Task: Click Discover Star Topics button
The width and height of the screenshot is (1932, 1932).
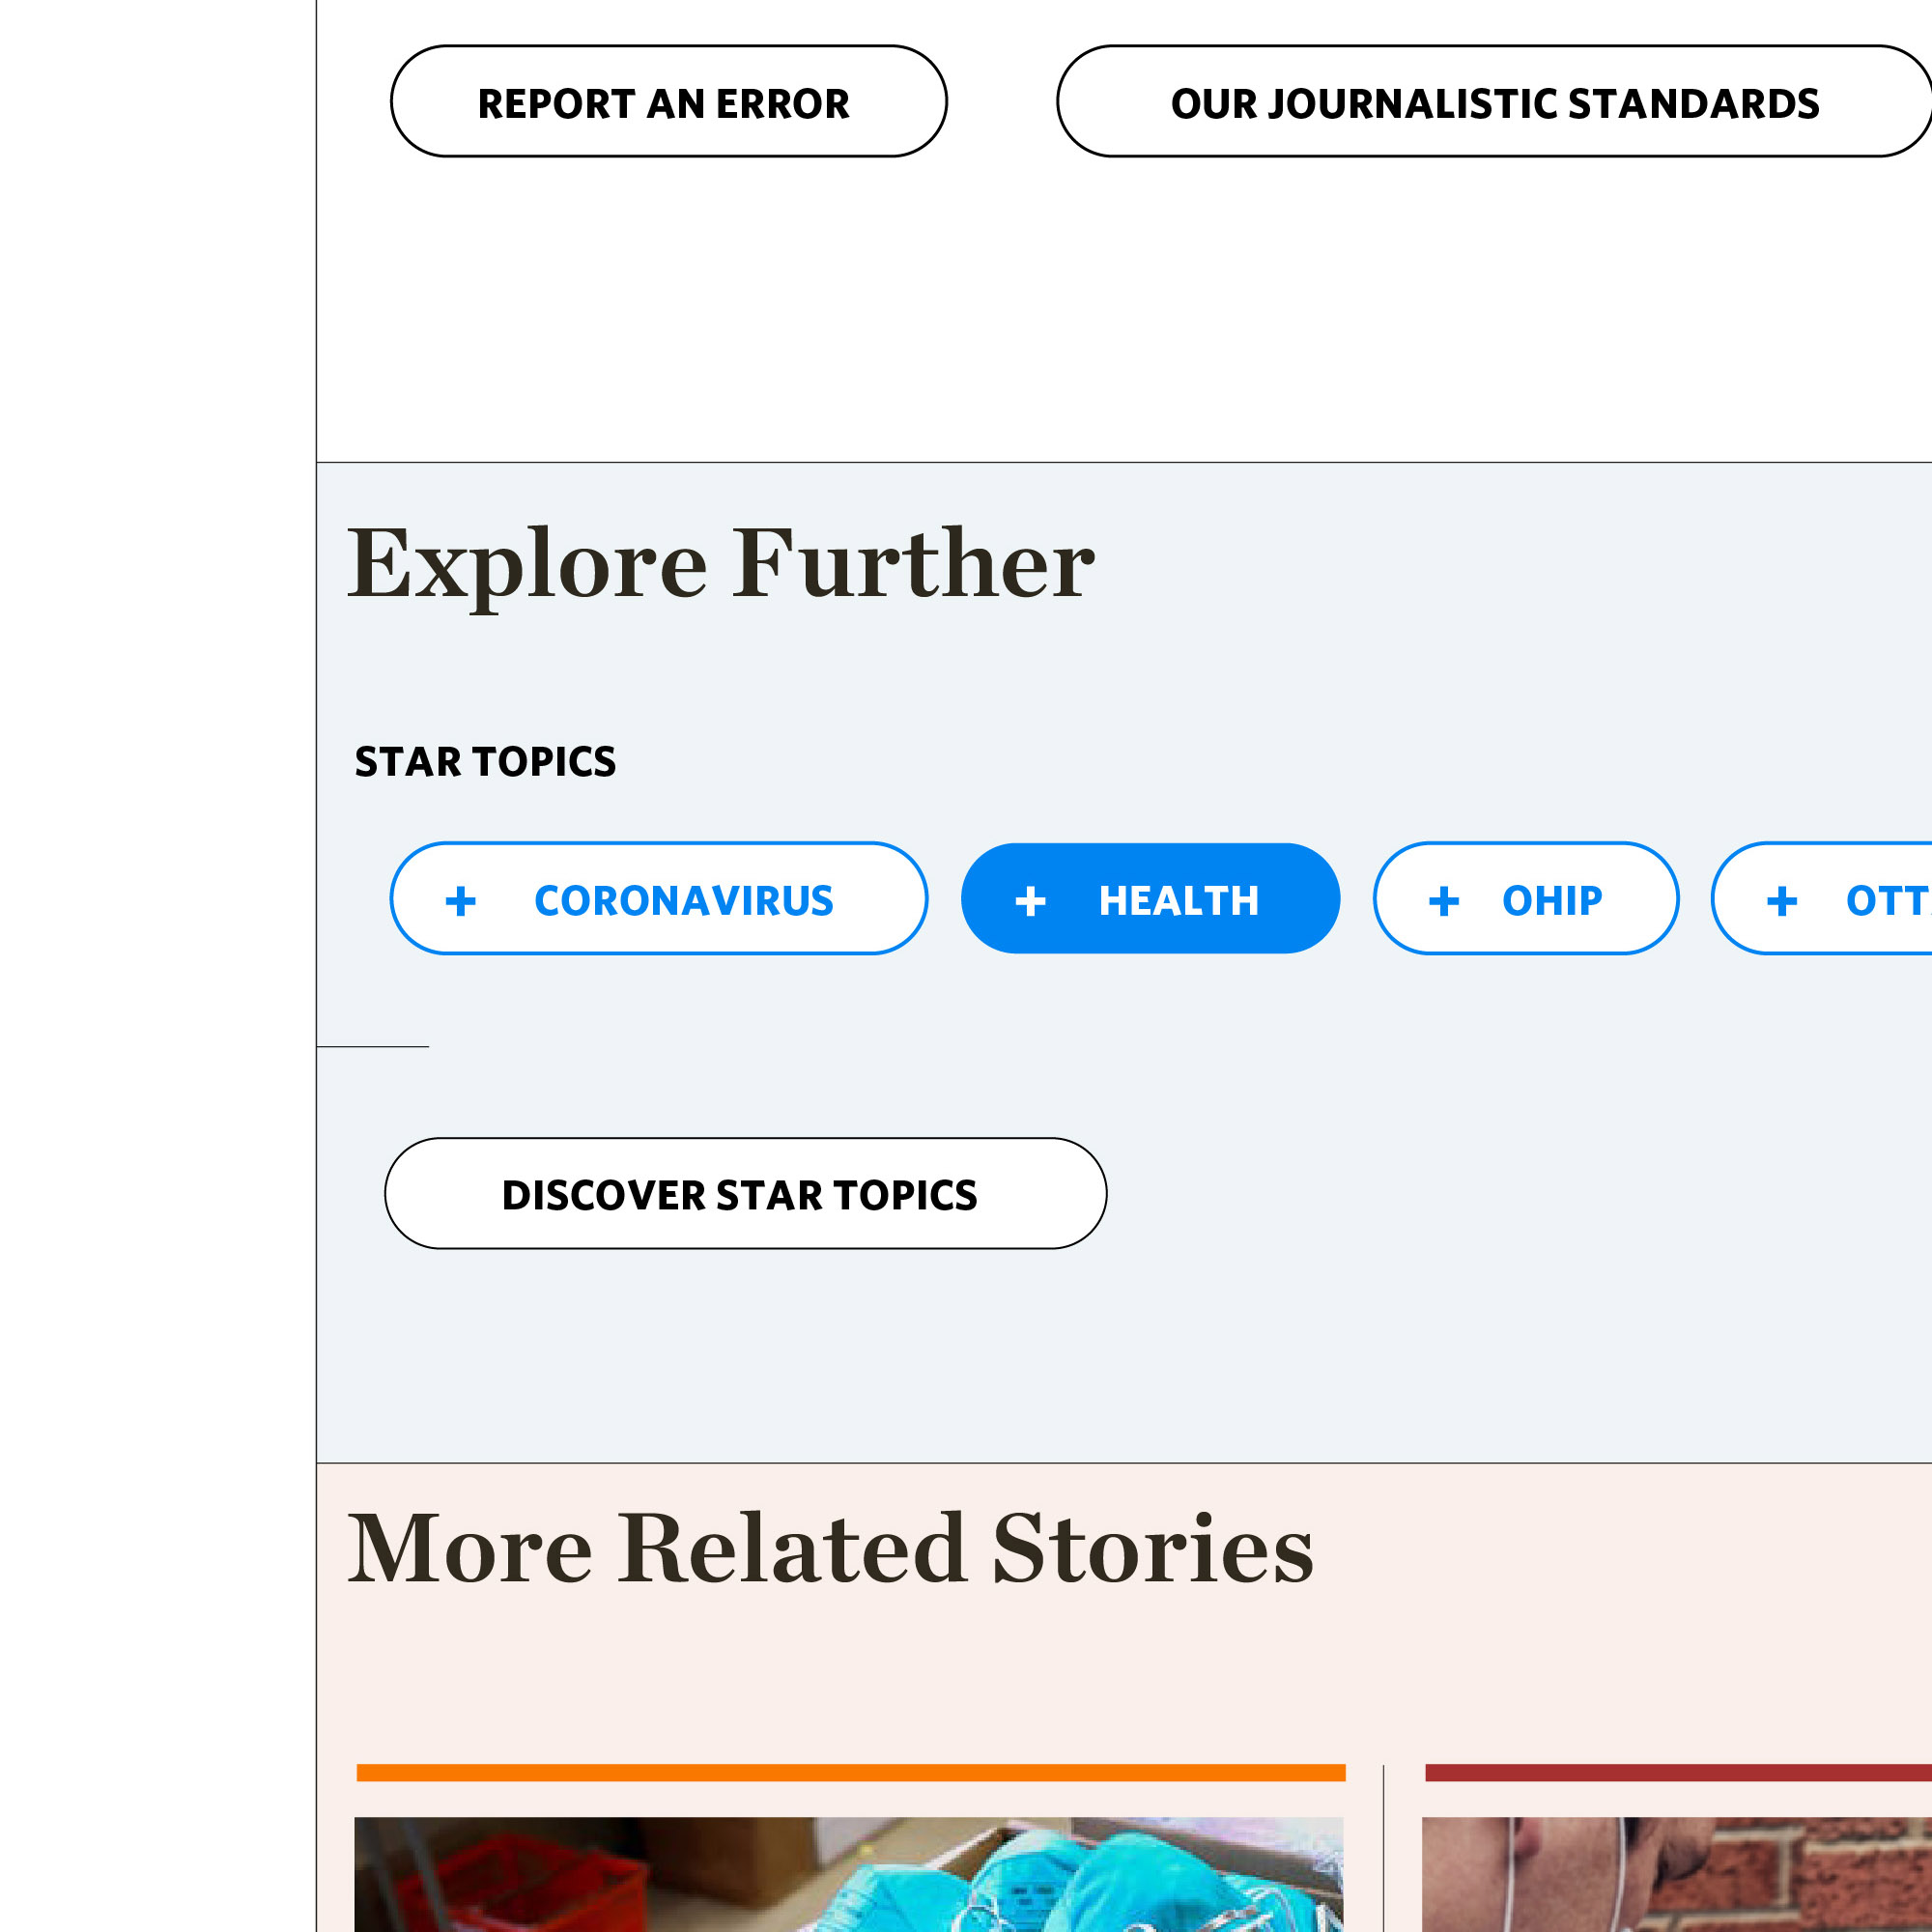Action: tap(746, 1193)
